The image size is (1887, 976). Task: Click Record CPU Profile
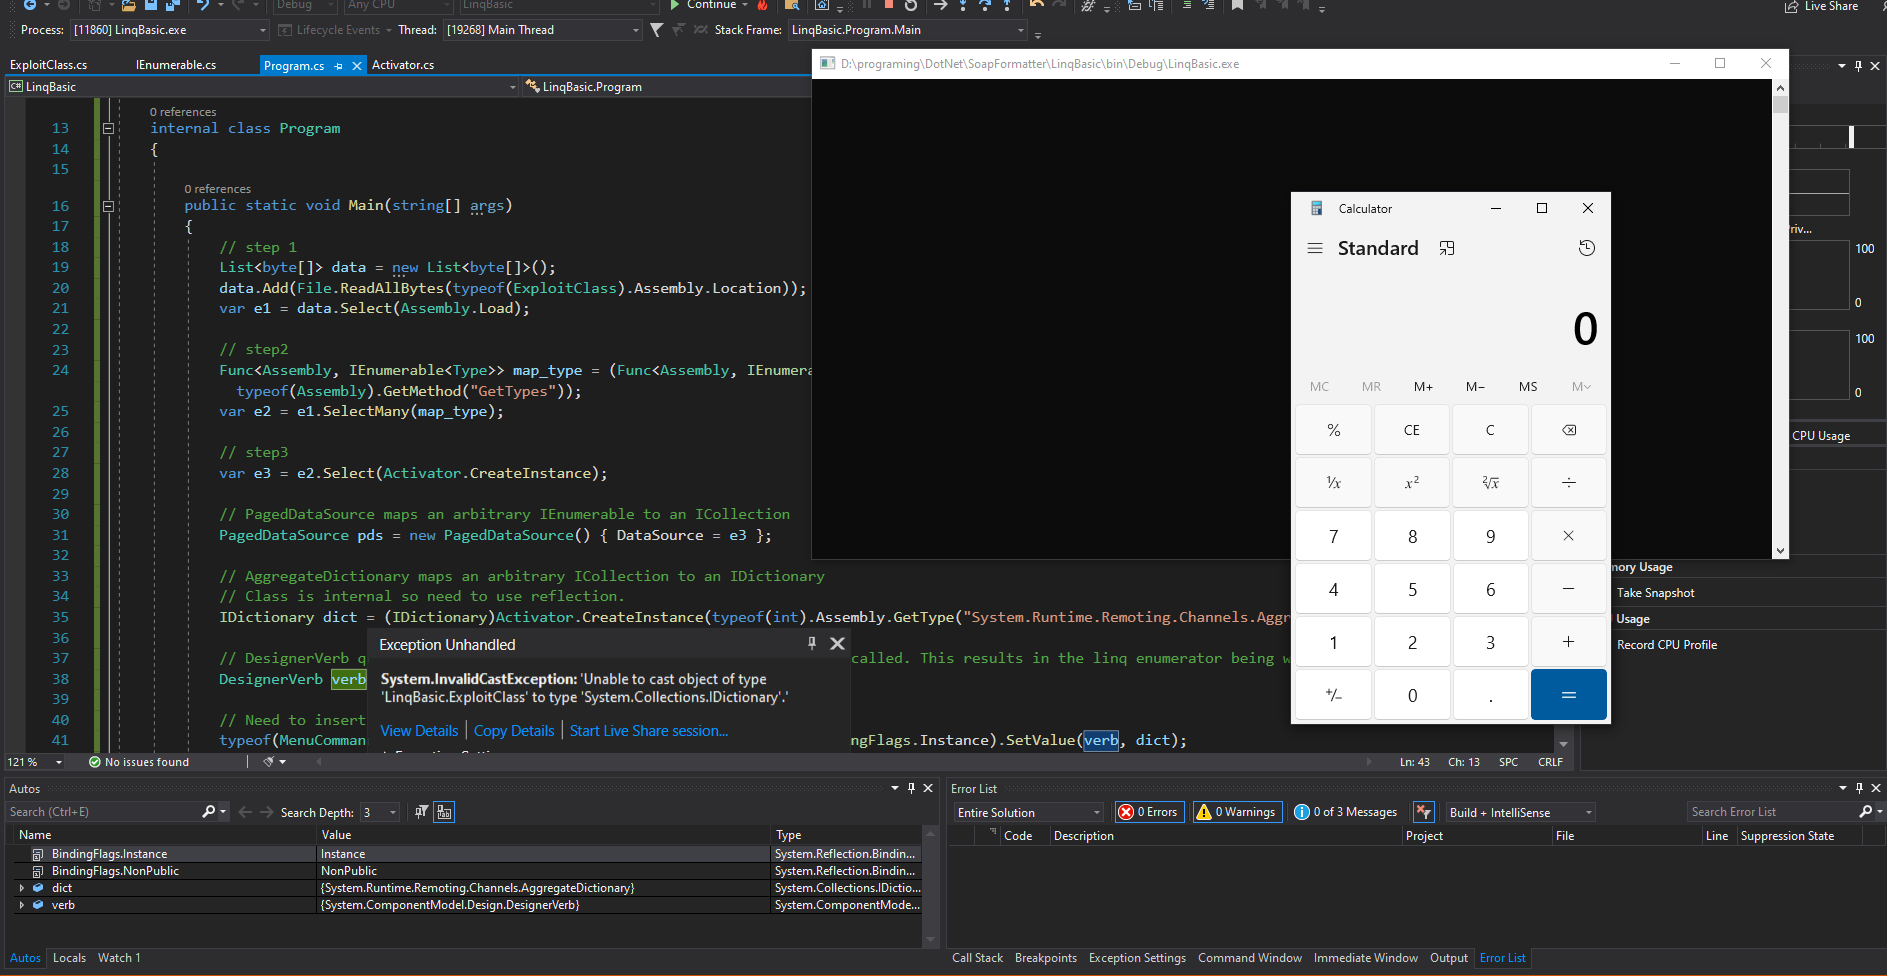[x=1666, y=645]
